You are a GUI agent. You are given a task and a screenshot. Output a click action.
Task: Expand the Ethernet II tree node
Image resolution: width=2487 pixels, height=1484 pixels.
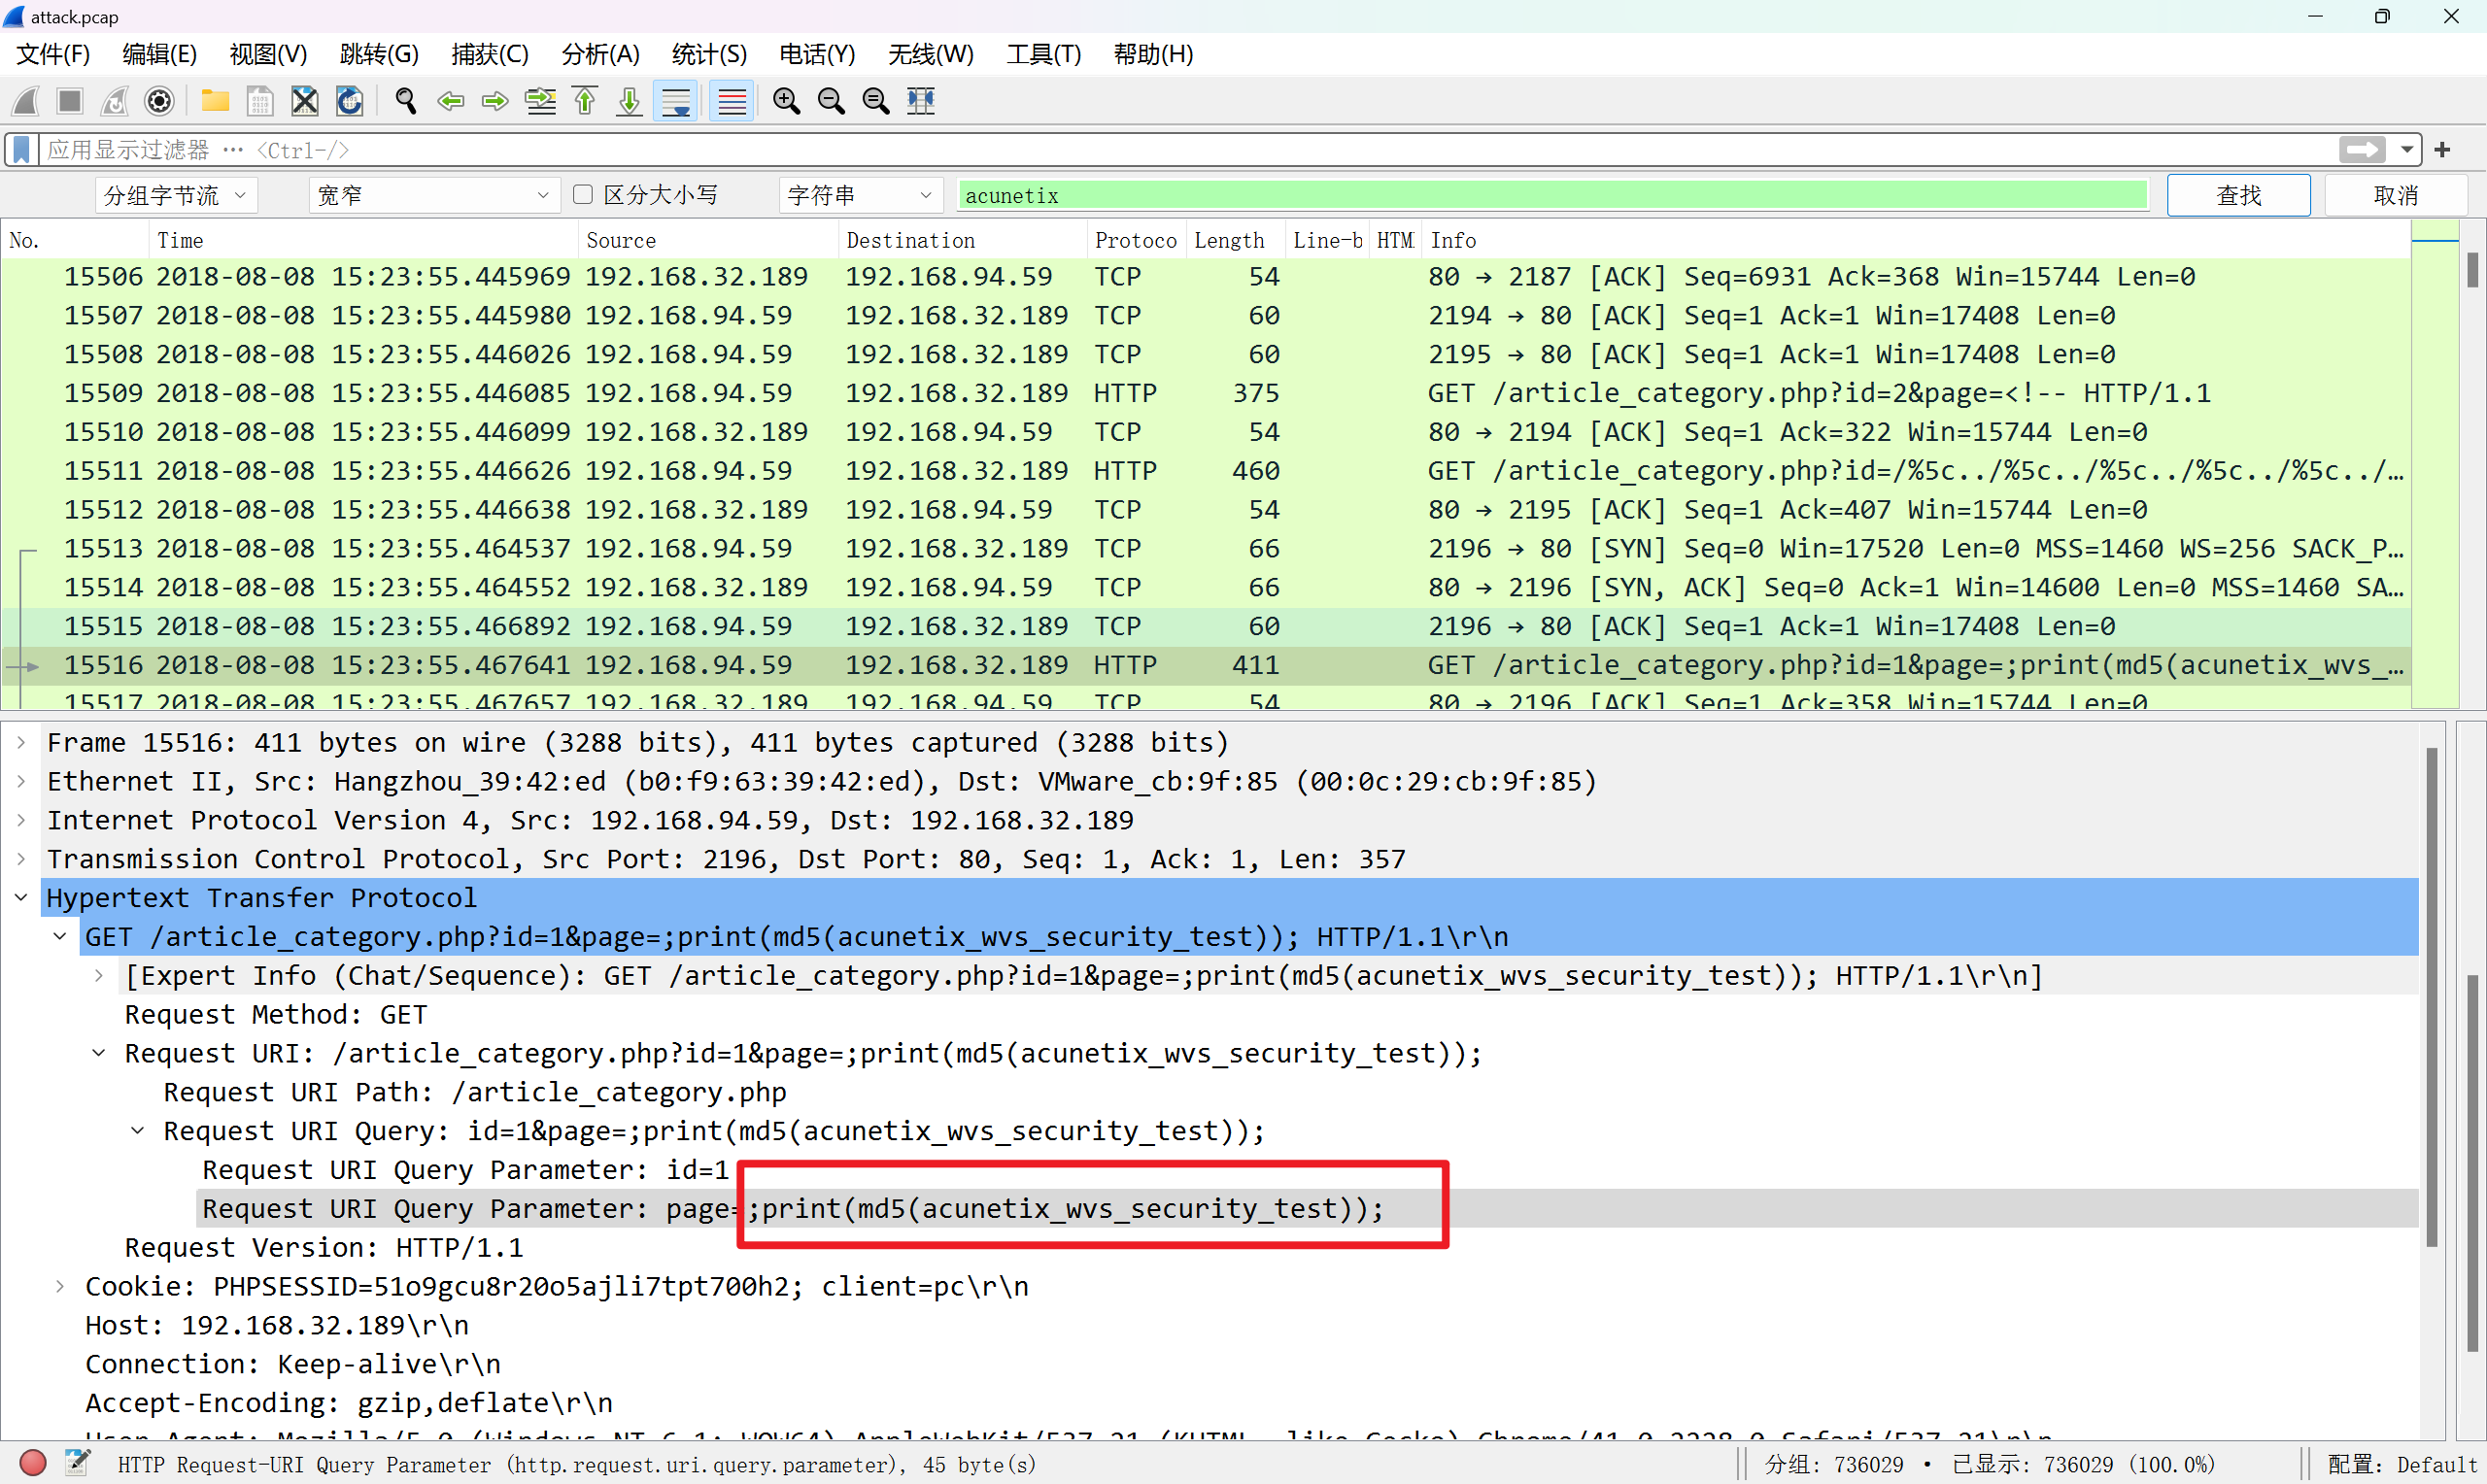21,782
